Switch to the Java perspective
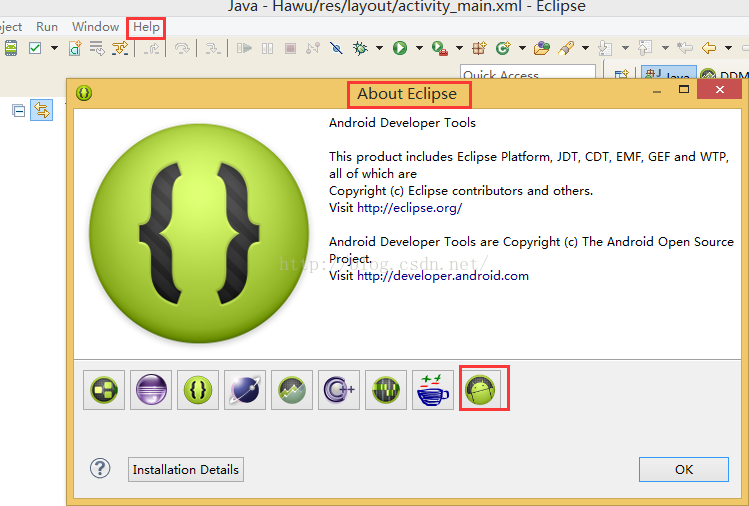This screenshot has width=749, height=506. [668, 74]
